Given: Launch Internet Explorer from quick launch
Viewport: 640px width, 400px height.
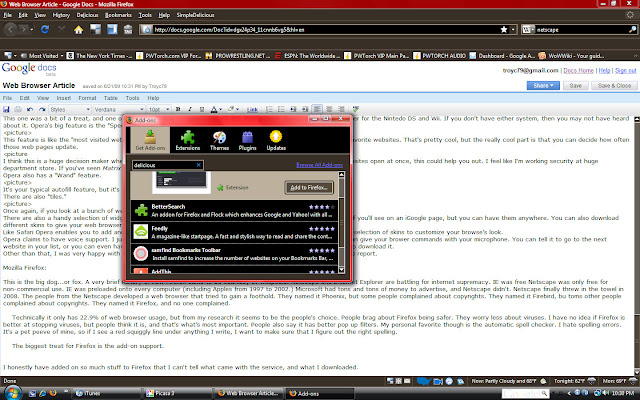Looking at the screenshot, I should 43,393.
